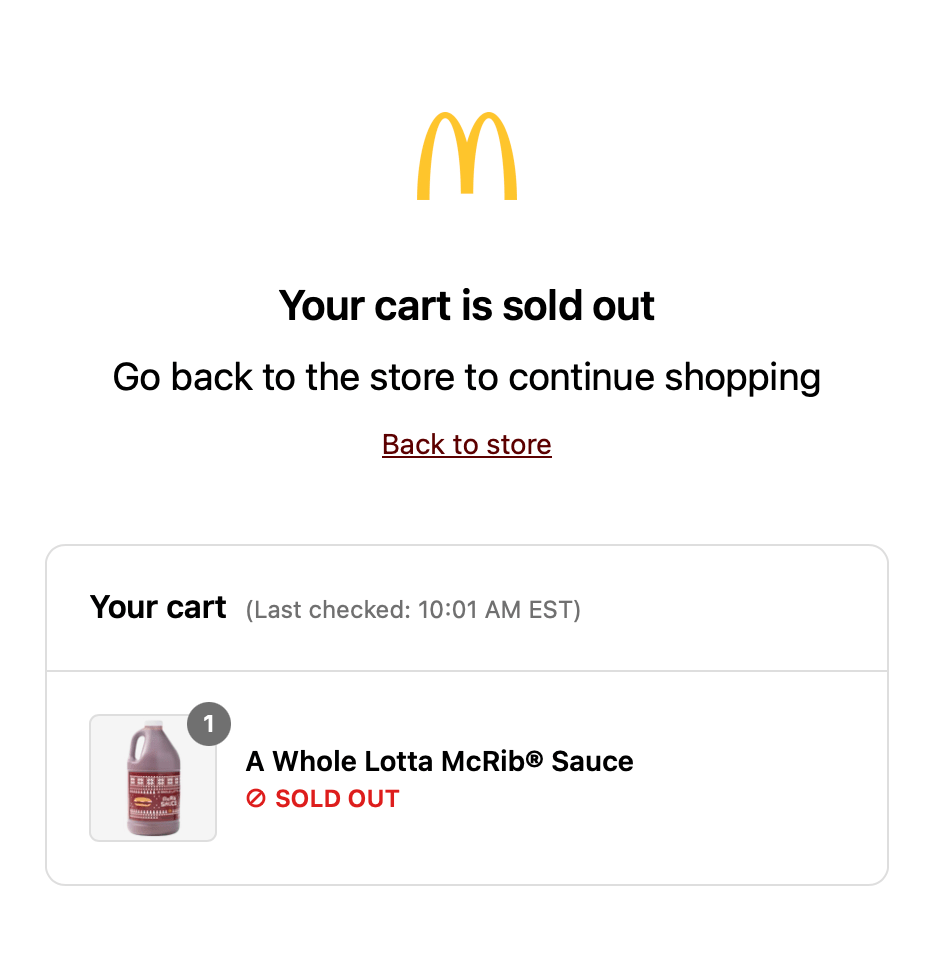Screen dimensions: 938x964
Task: Open the A Whole Lotta McRib Sauce item name
Action: tap(440, 761)
